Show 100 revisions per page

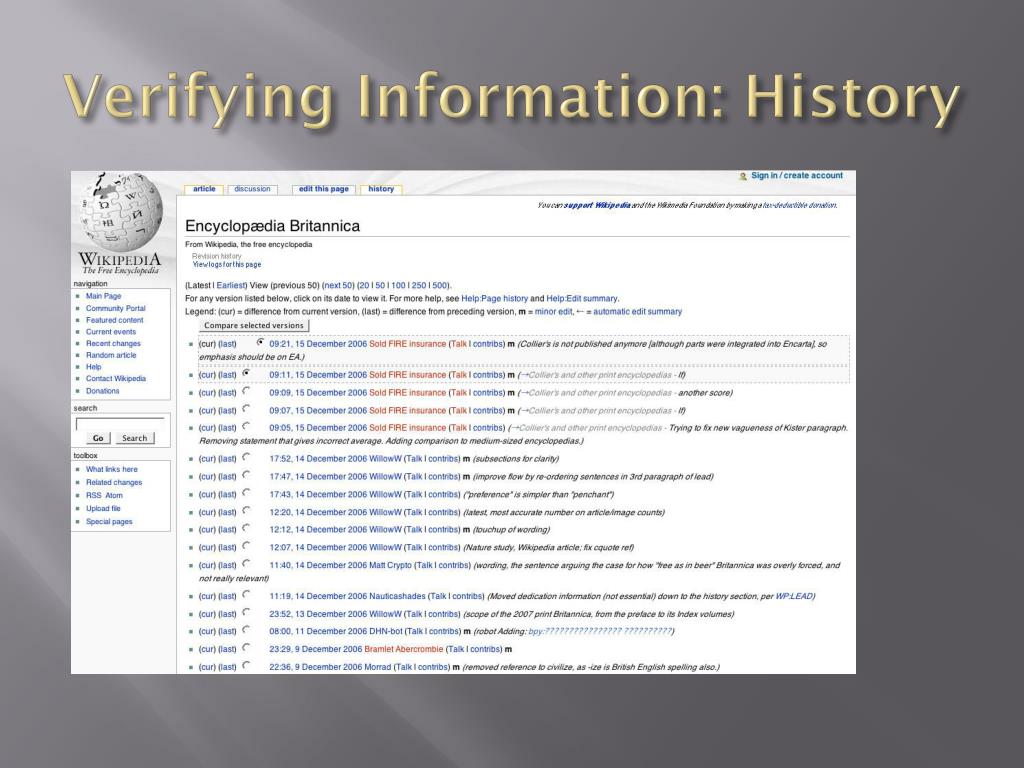398,285
